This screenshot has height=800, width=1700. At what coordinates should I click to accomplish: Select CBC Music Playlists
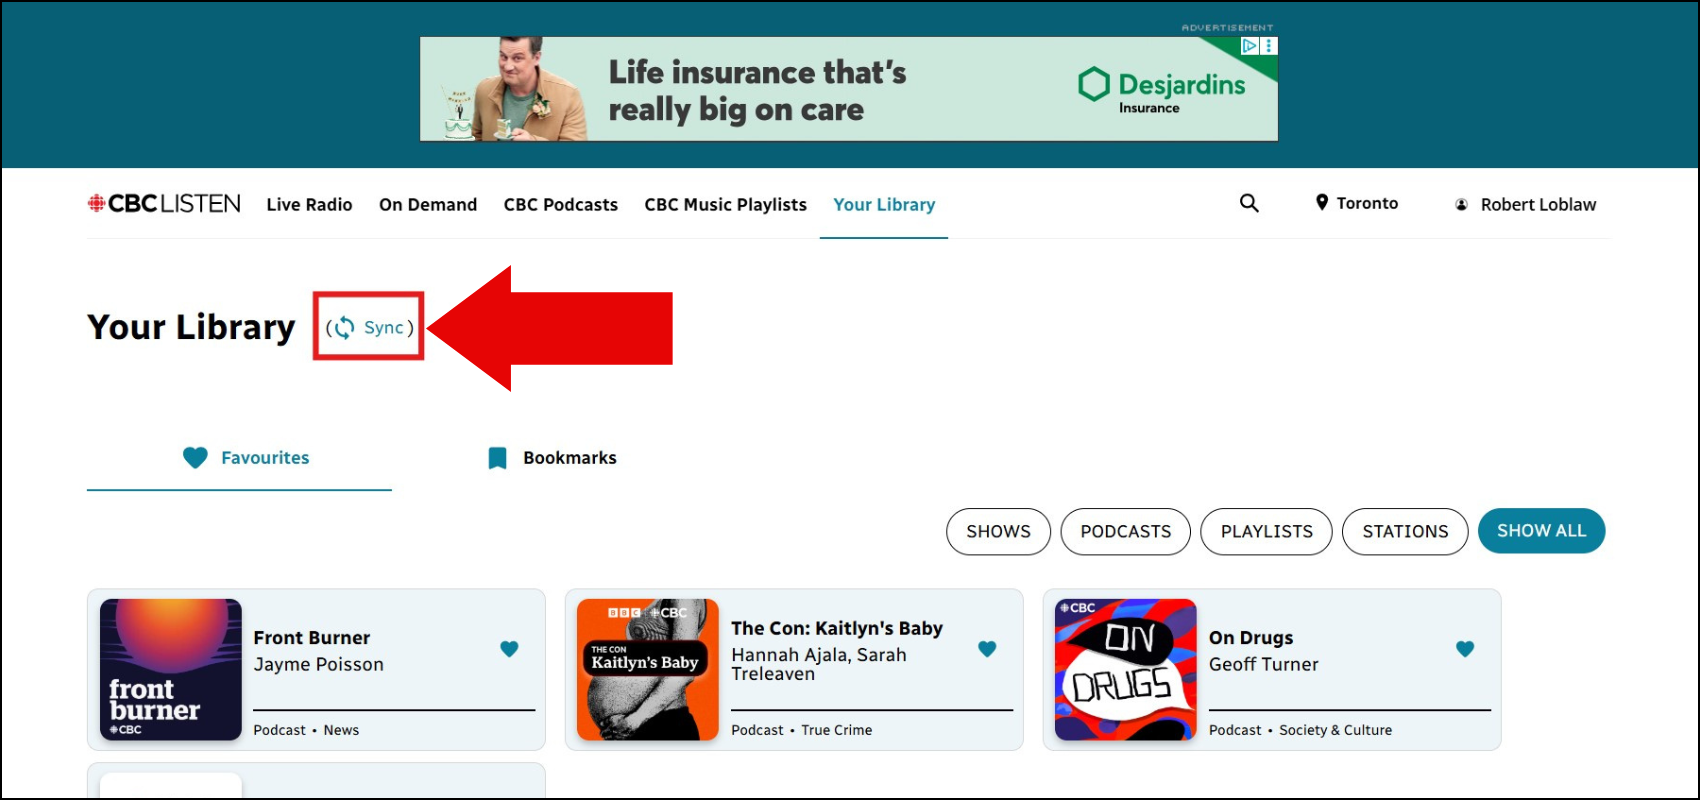(x=725, y=204)
